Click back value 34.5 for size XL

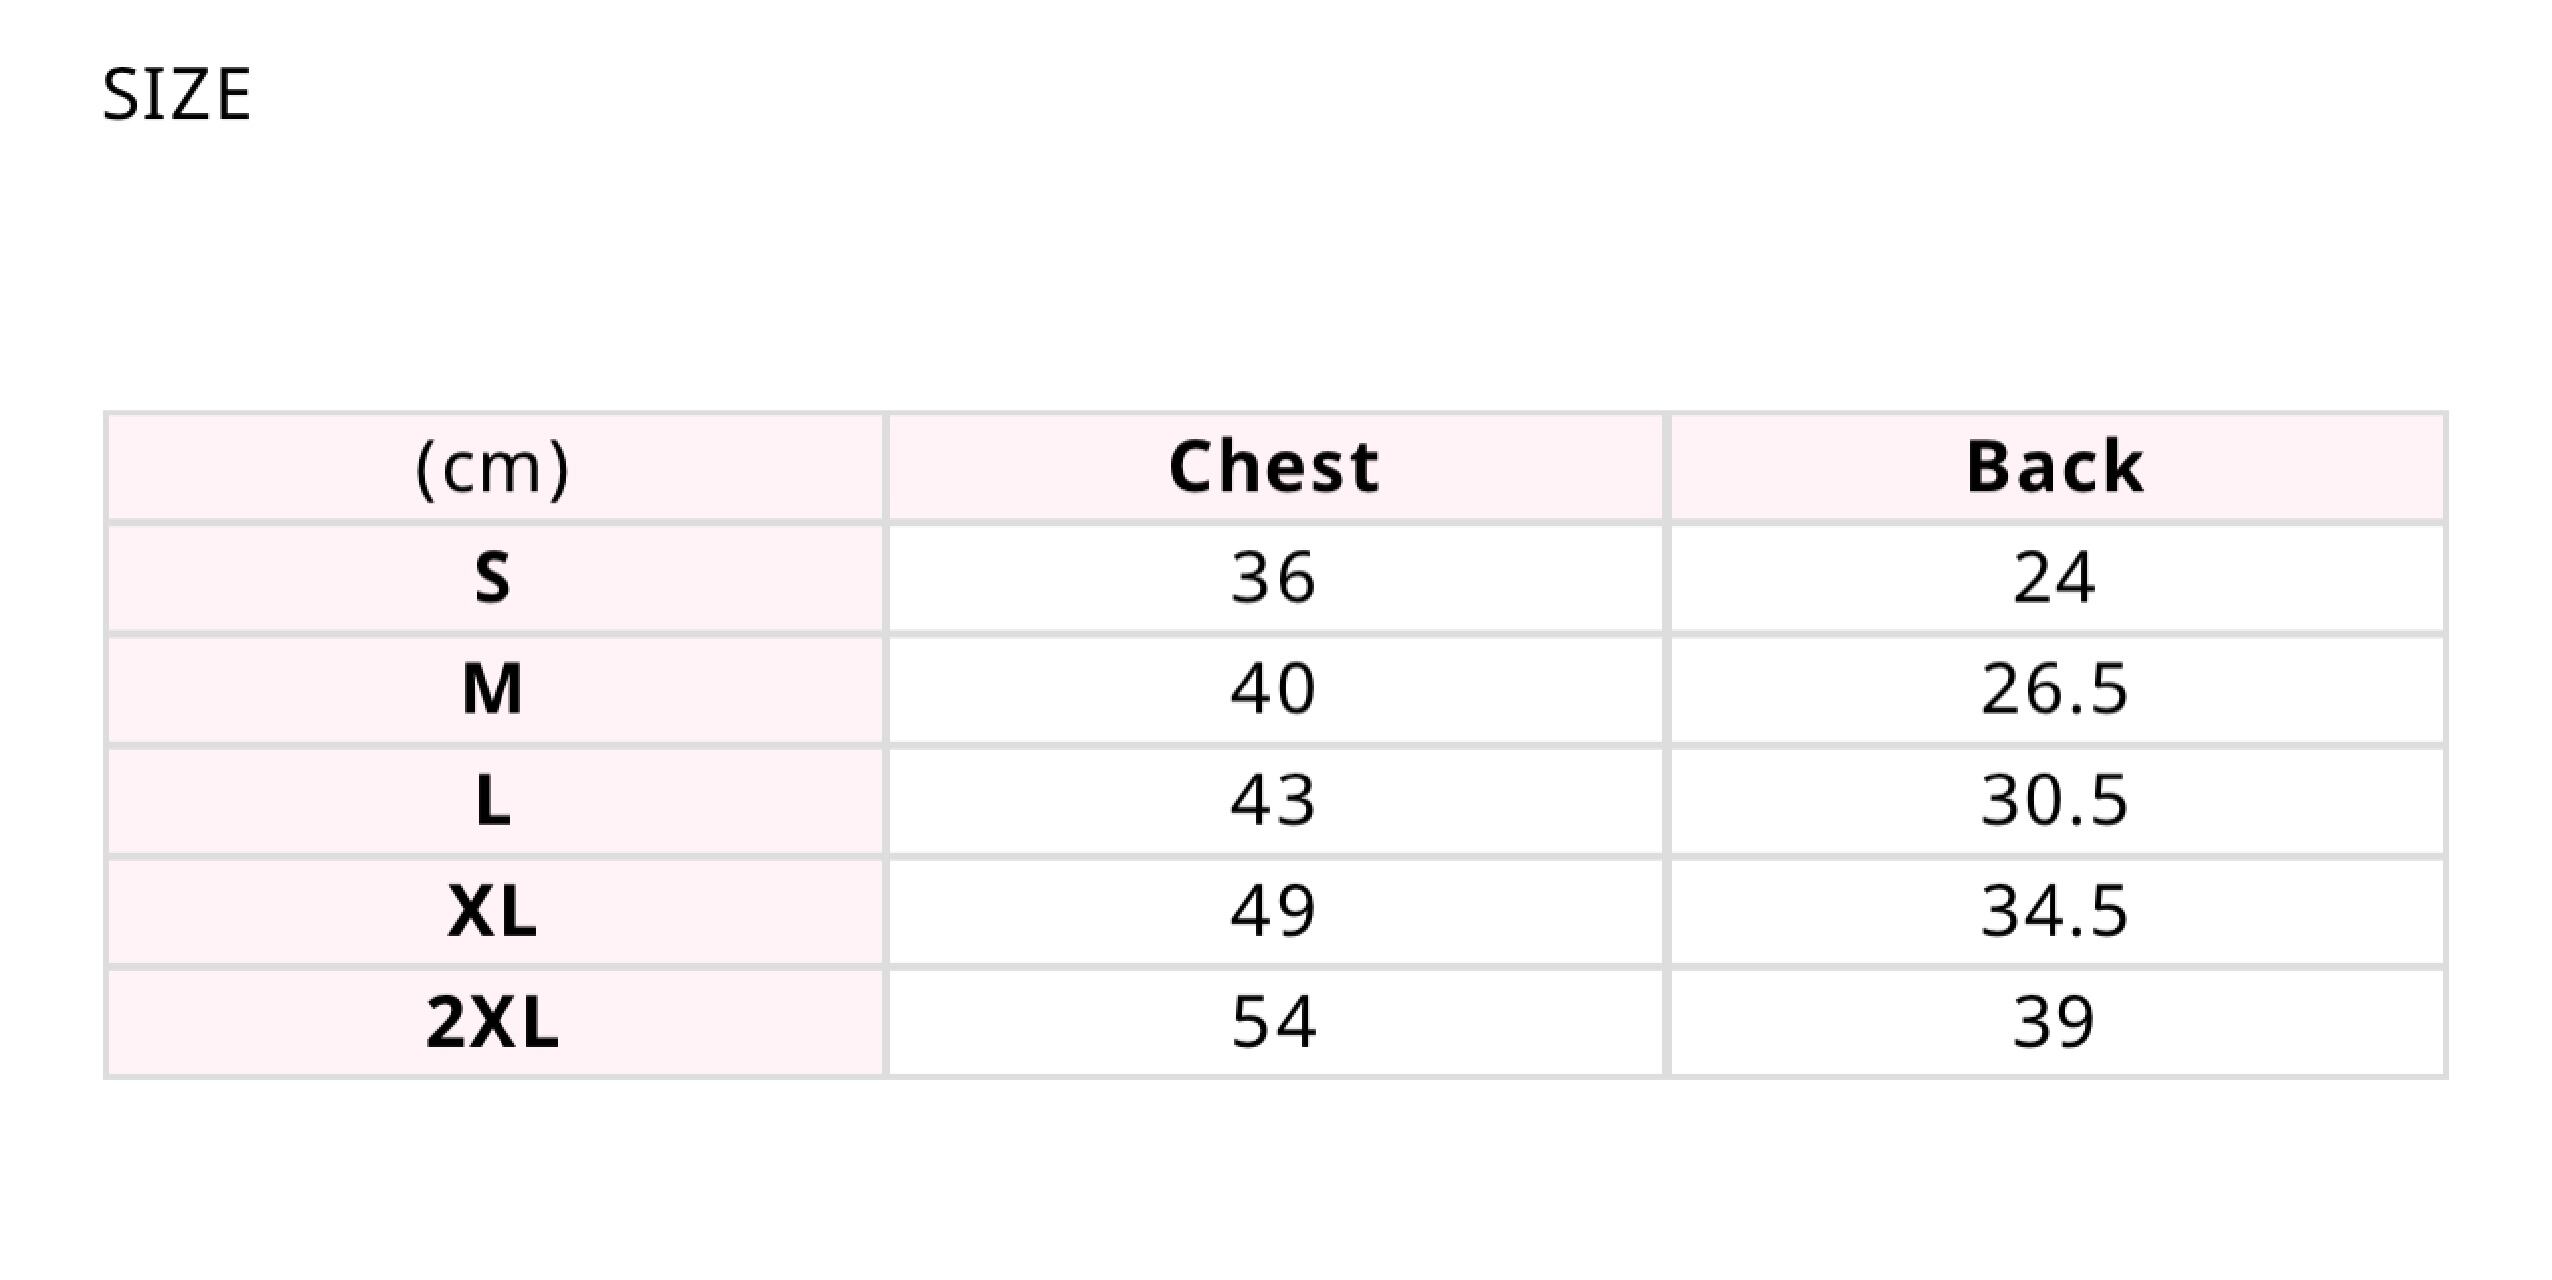(2054, 912)
